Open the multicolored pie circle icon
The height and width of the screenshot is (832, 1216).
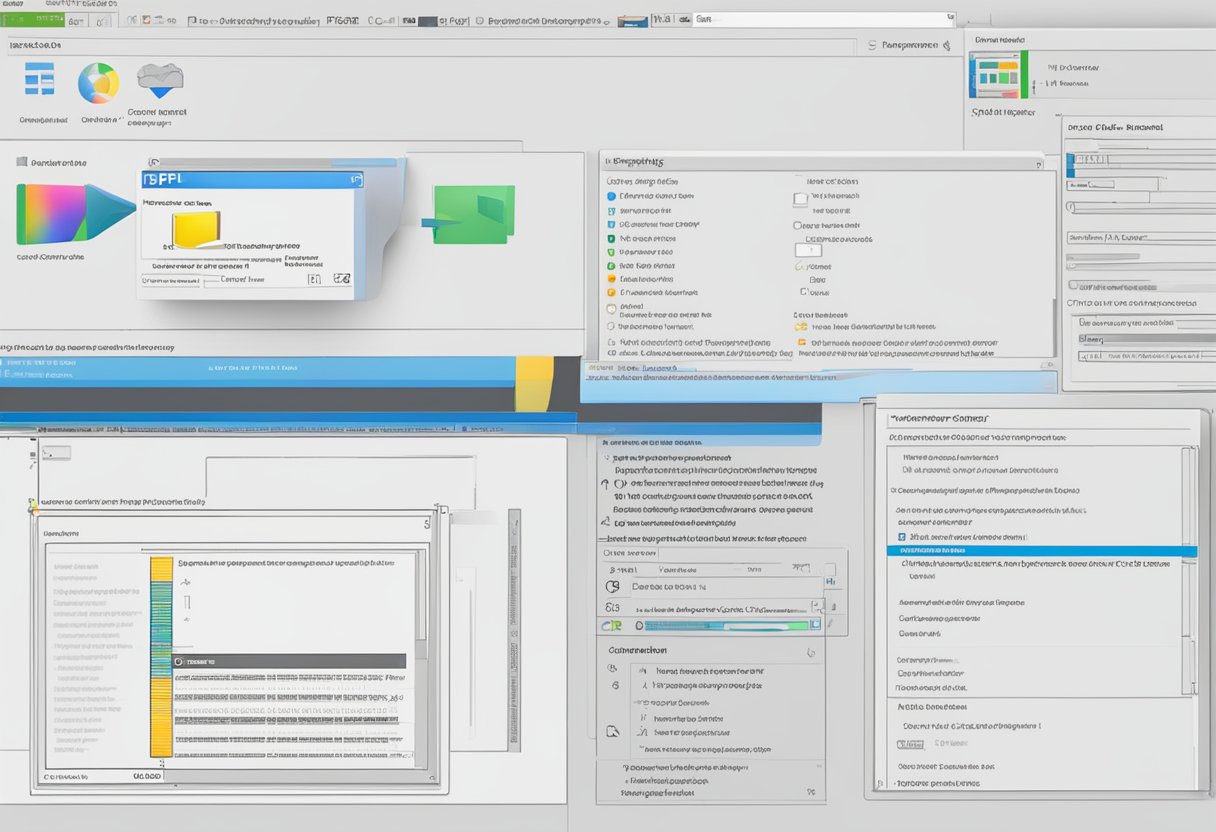click(x=98, y=83)
